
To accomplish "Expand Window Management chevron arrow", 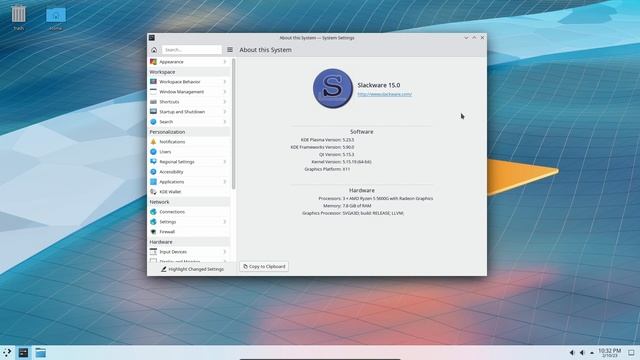I will point(224,91).
